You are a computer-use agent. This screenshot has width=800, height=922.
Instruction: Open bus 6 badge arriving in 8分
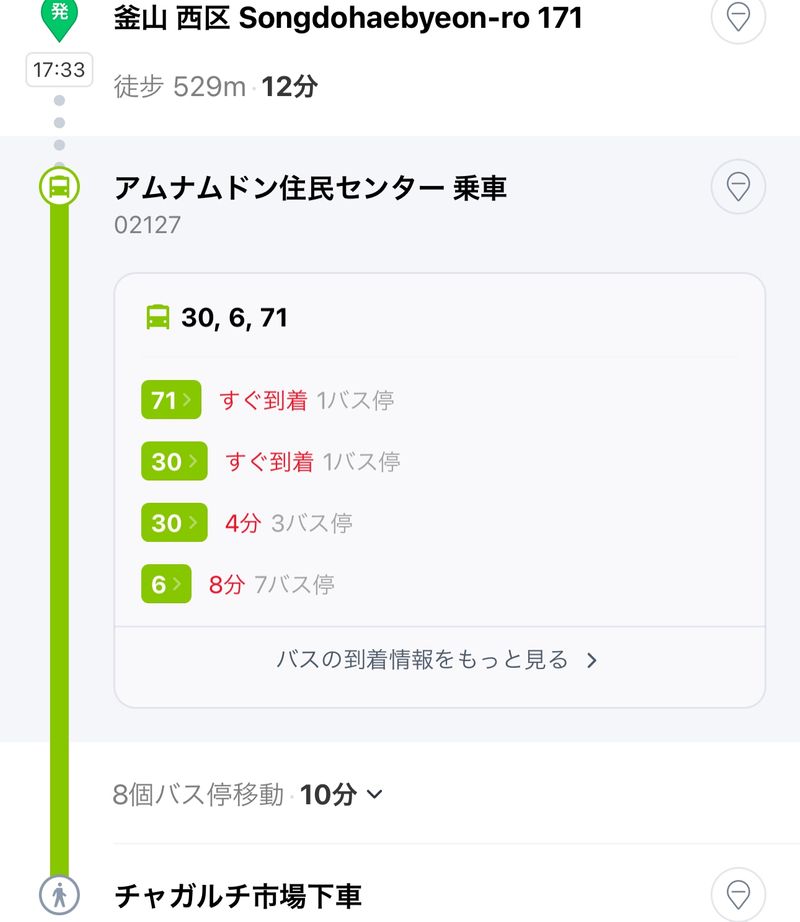[x=165, y=584]
